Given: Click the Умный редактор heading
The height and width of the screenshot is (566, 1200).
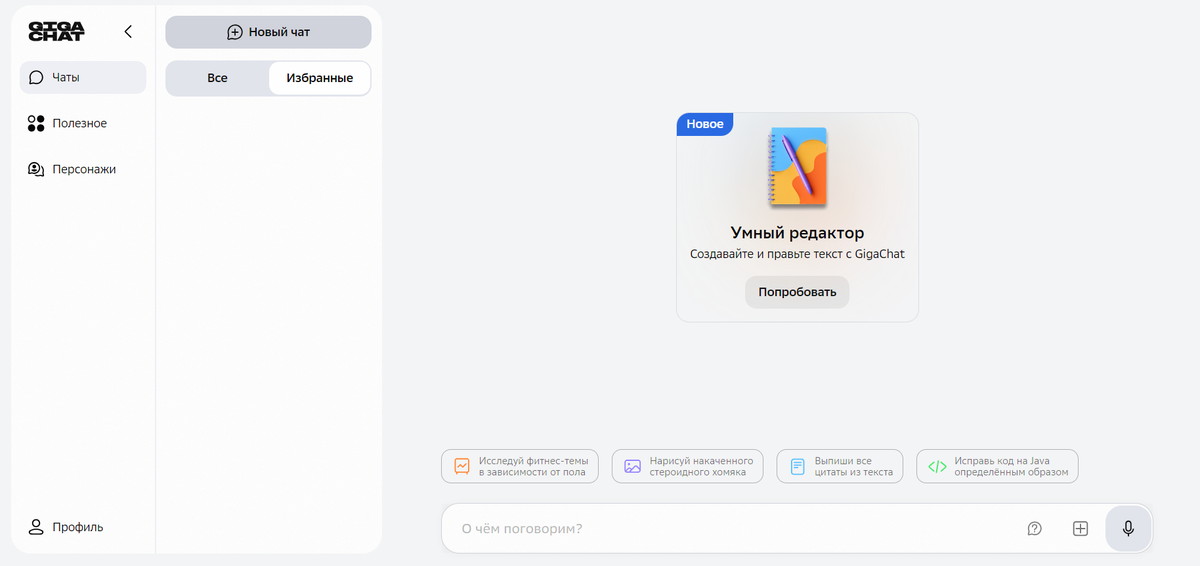Looking at the screenshot, I should tap(797, 233).
